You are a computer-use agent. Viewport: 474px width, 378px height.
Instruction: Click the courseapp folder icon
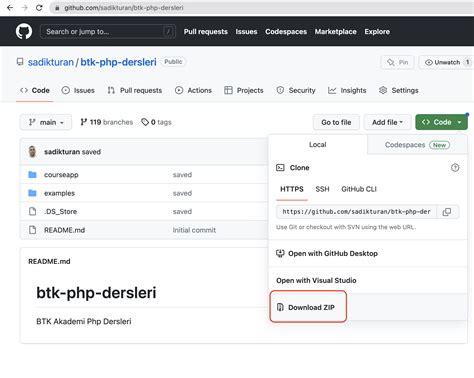32,175
